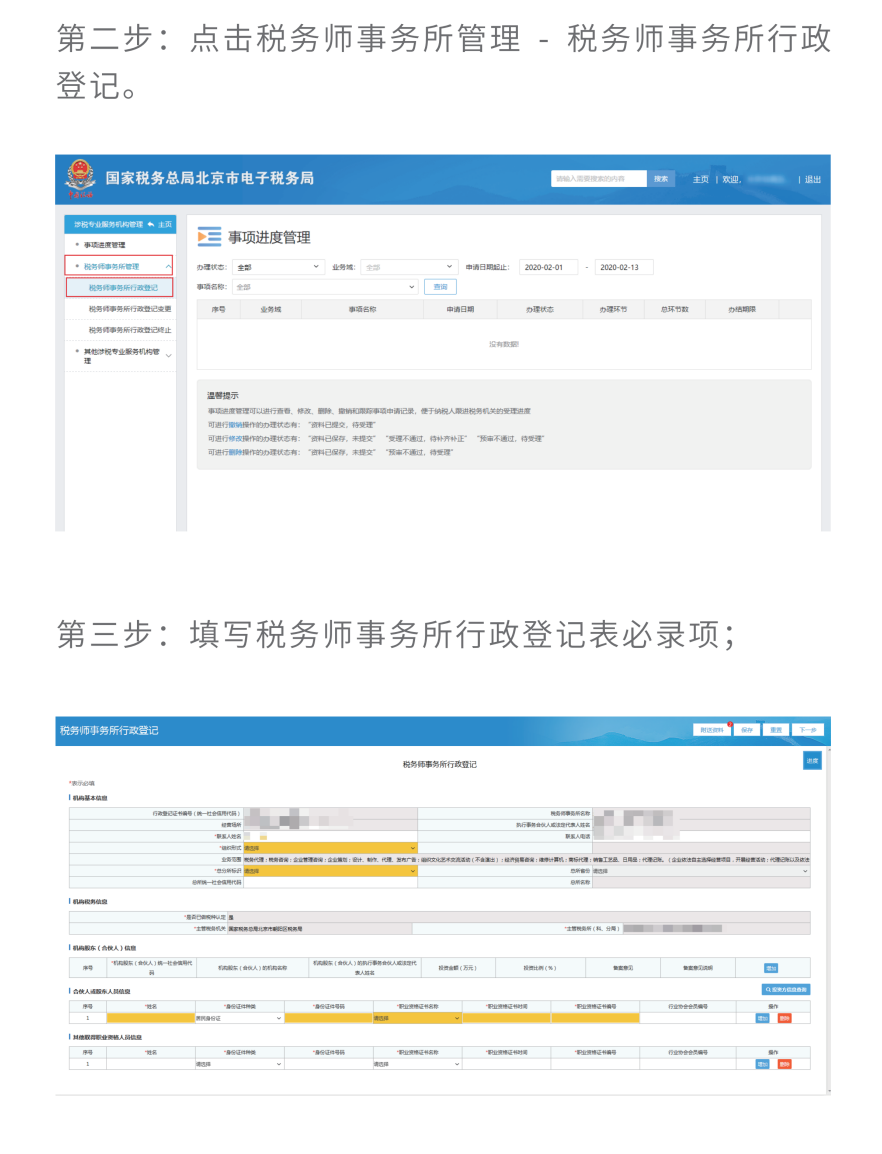The height and width of the screenshot is (1154, 882).
Task: Open the 总分所标识 yellow dropdown
Action: click(330, 871)
